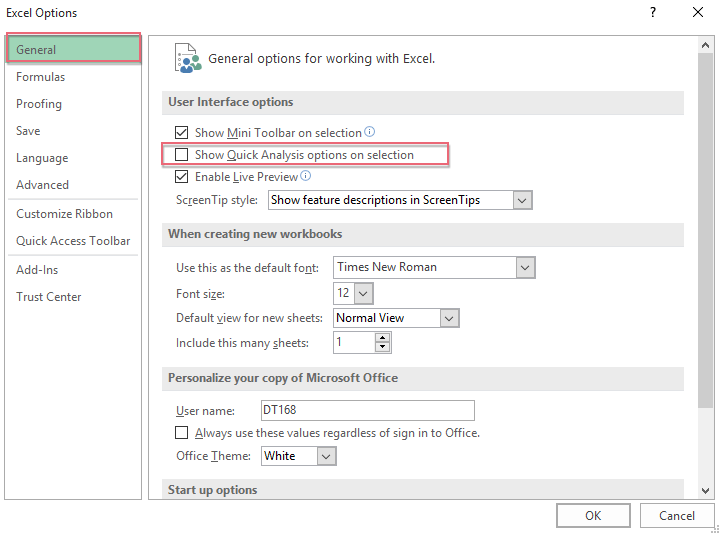
Task: Click the Cancel button
Action: point(677,516)
